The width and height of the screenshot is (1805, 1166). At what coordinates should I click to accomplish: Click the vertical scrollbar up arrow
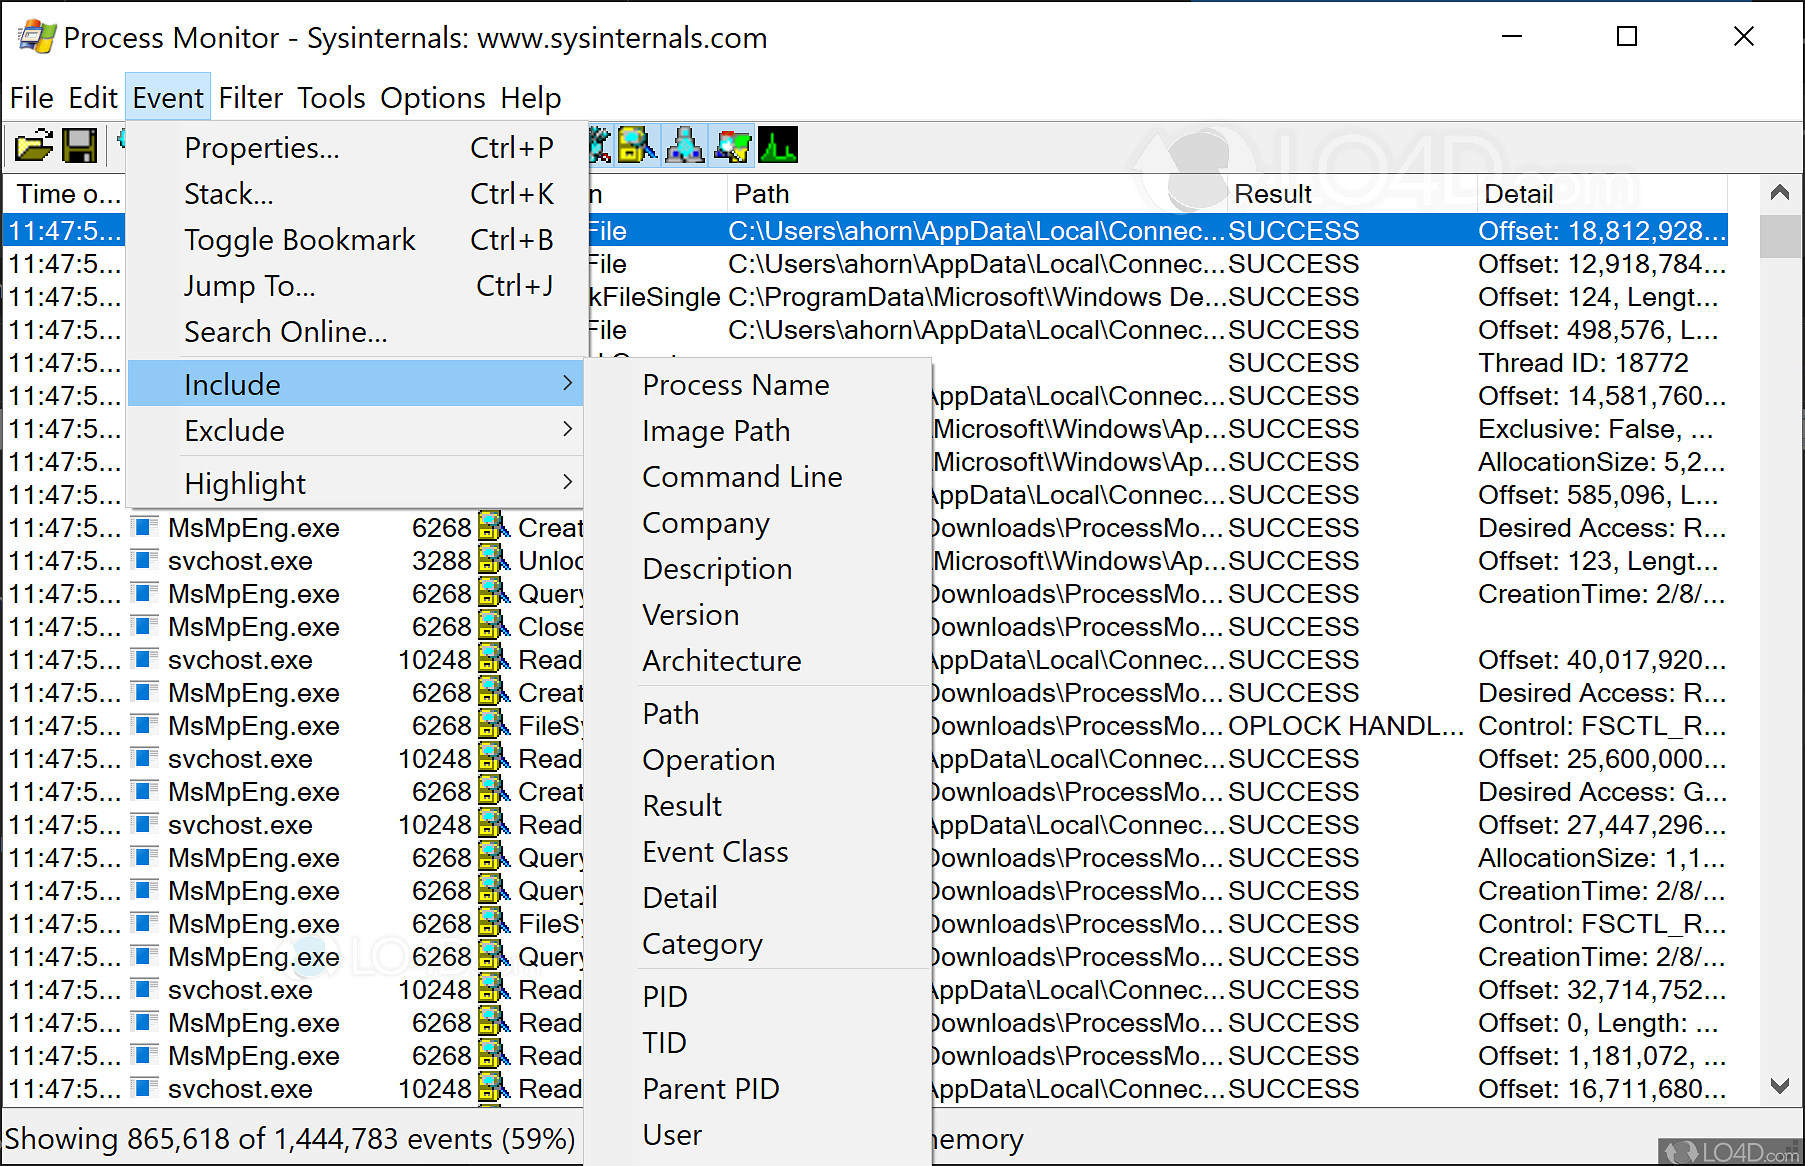(x=1780, y=193)
